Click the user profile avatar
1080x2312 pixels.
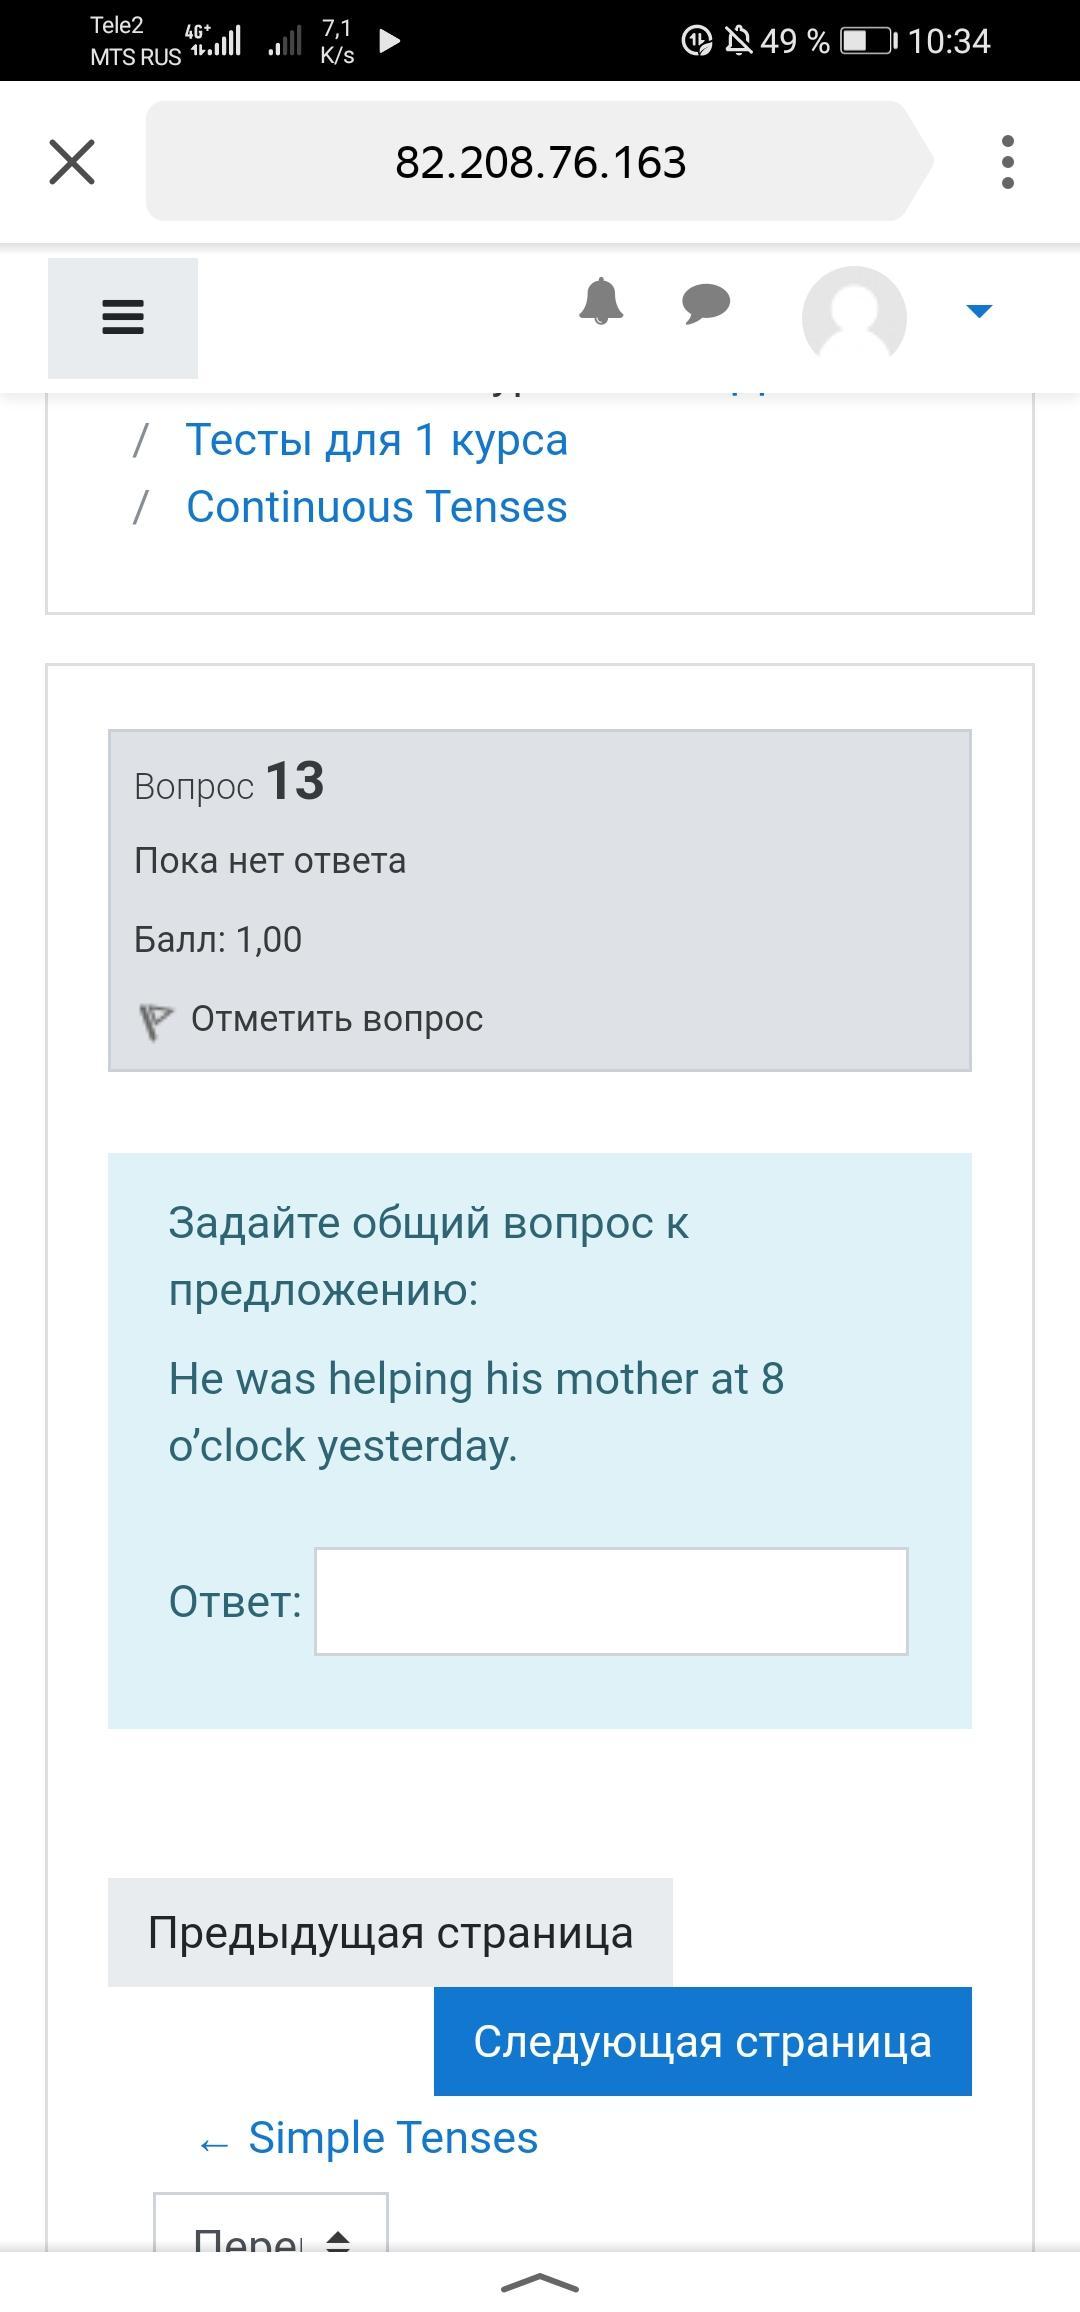(854, 316)
